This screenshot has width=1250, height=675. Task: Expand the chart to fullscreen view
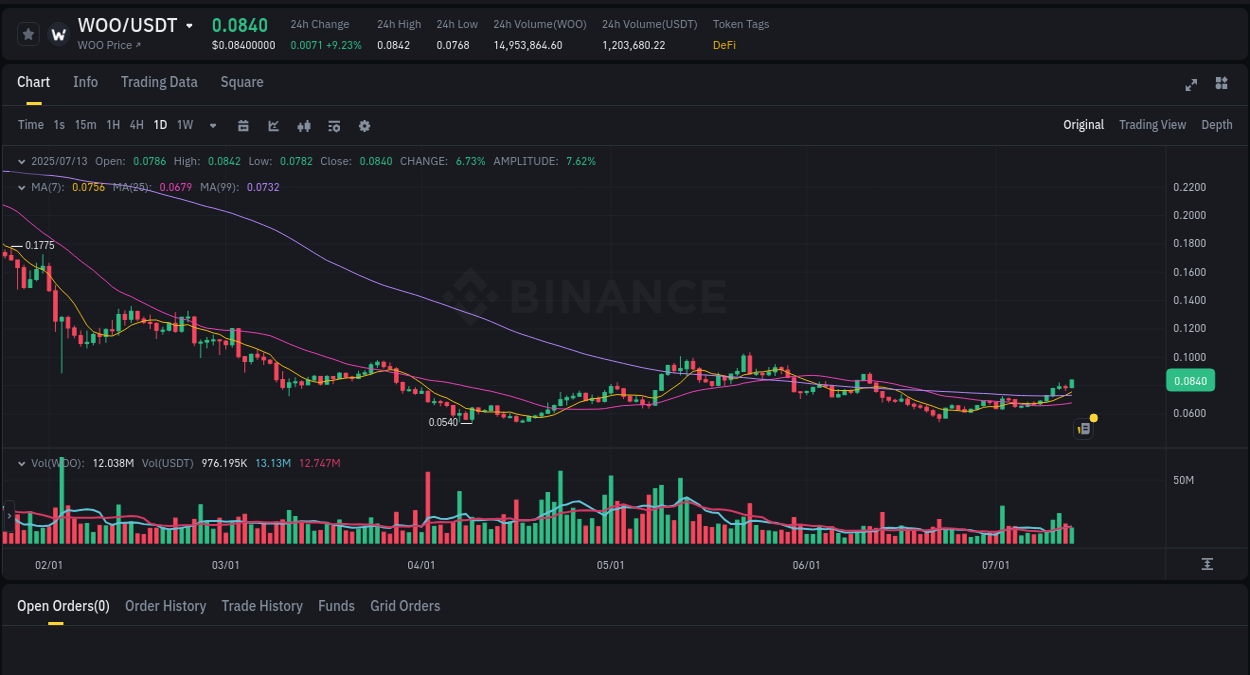tap(1191, 84)
